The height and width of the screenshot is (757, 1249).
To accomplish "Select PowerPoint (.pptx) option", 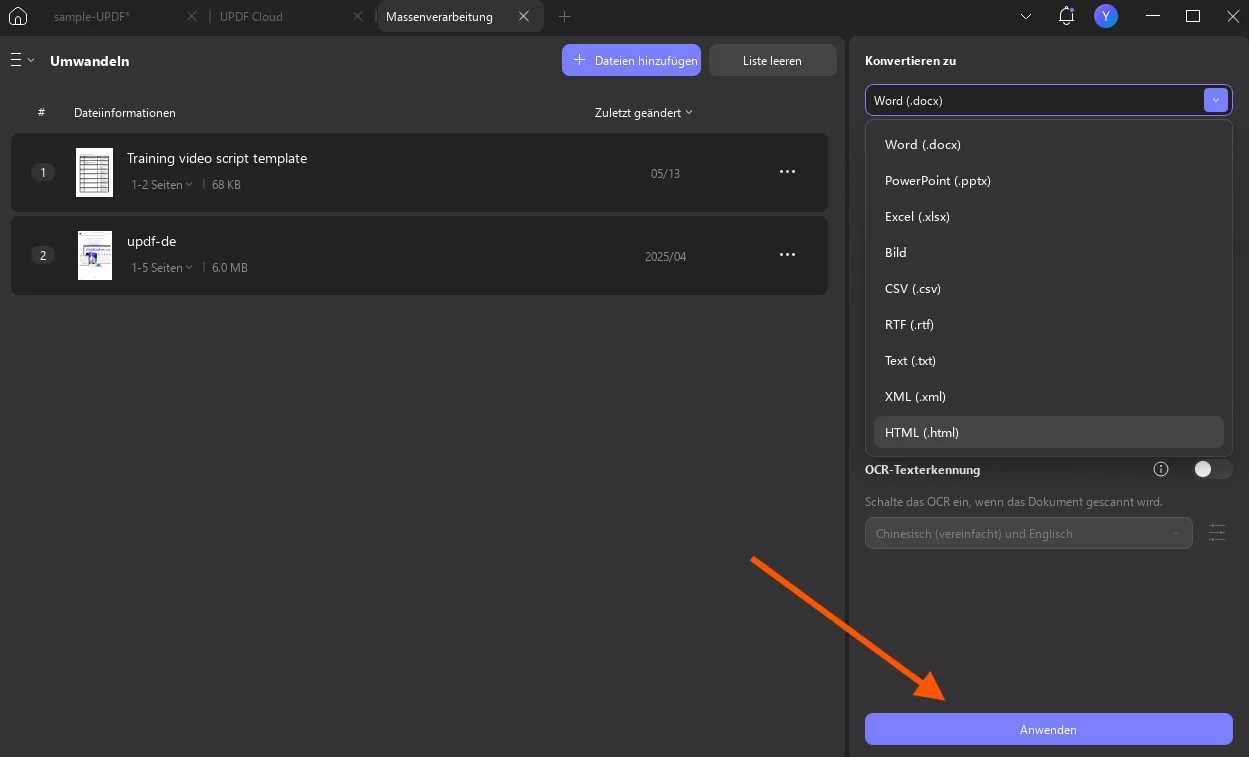I will (1049, 181).
